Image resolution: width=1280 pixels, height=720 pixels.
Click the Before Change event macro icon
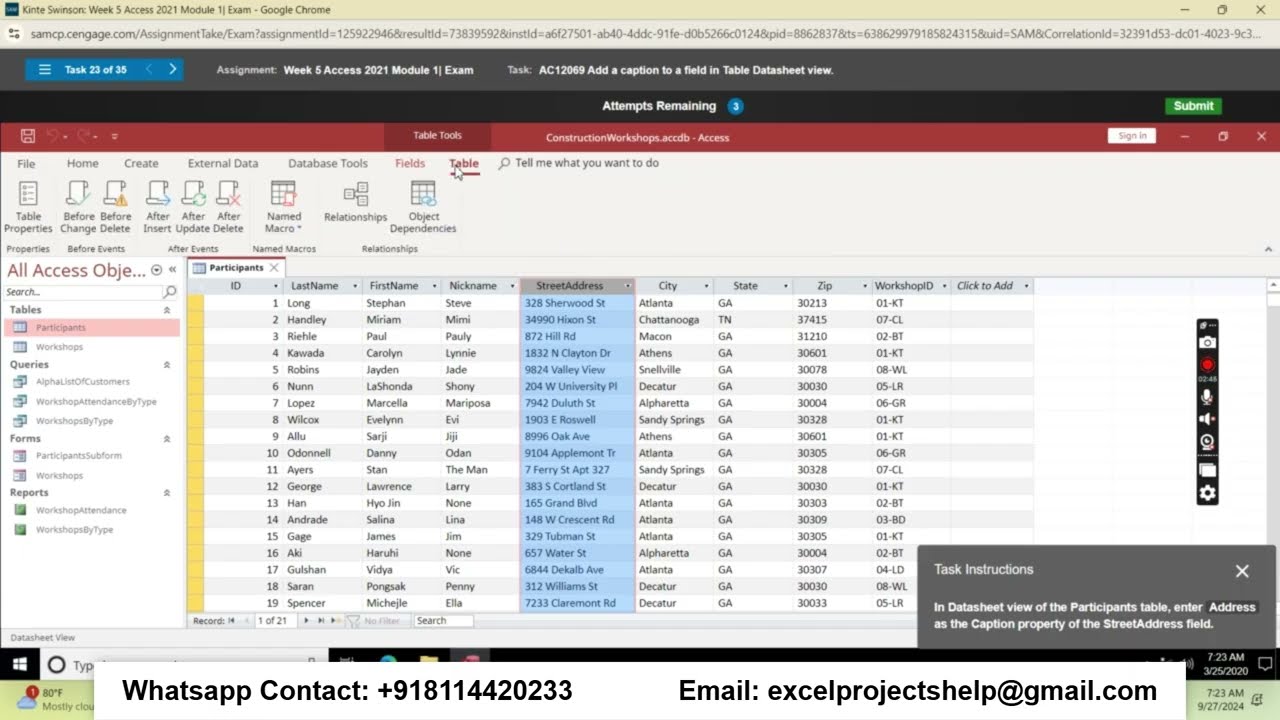point(78,208)
